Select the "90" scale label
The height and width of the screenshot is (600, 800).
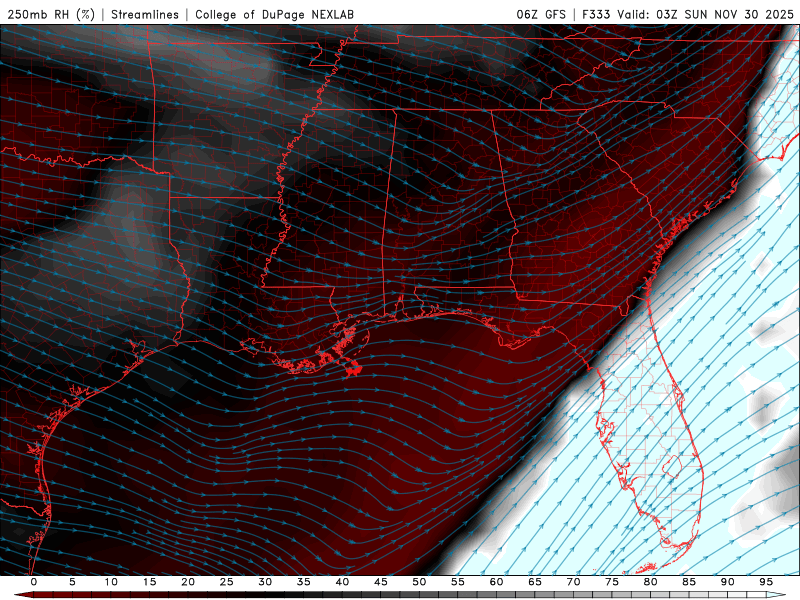[x=728, y=582]
